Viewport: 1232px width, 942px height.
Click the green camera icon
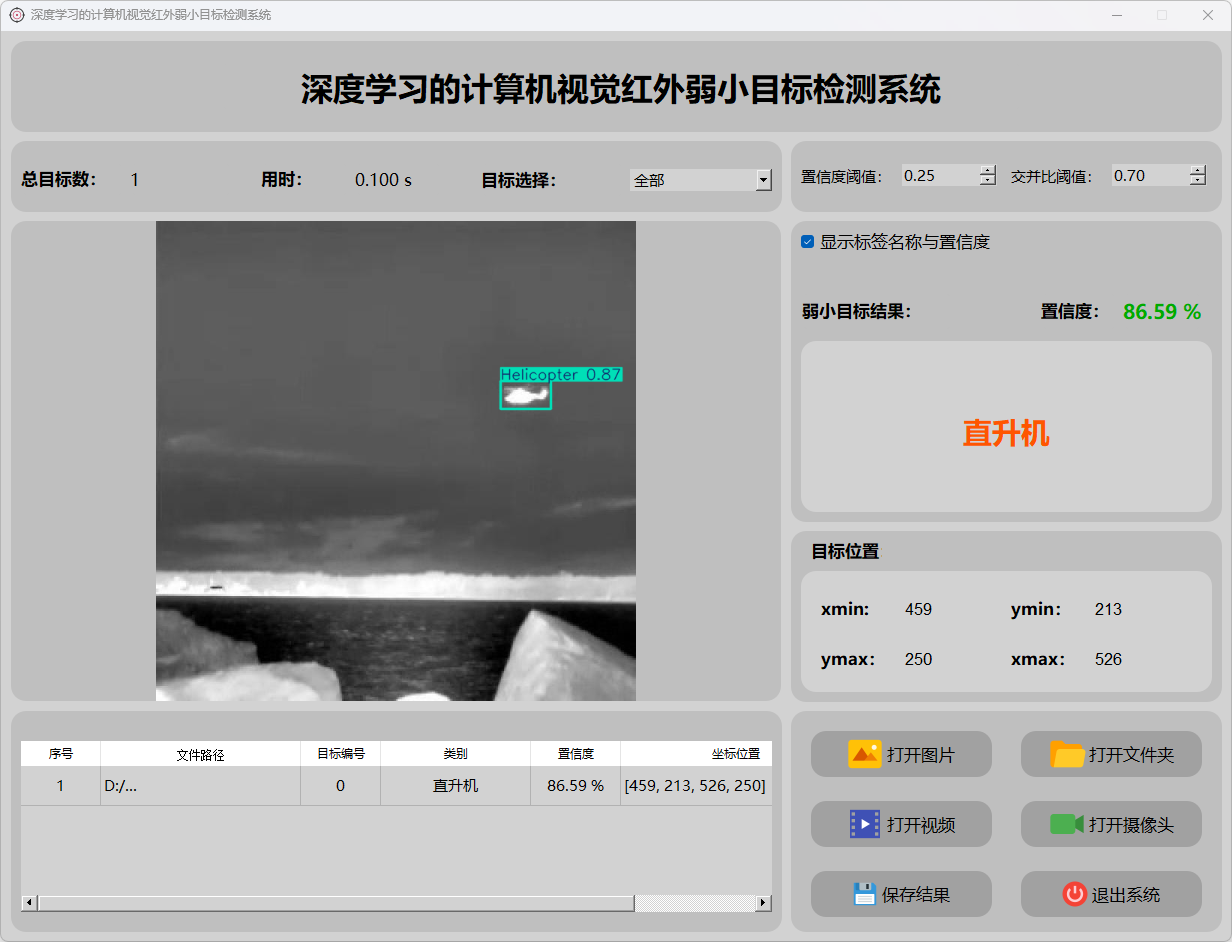tap(1066, 824)
